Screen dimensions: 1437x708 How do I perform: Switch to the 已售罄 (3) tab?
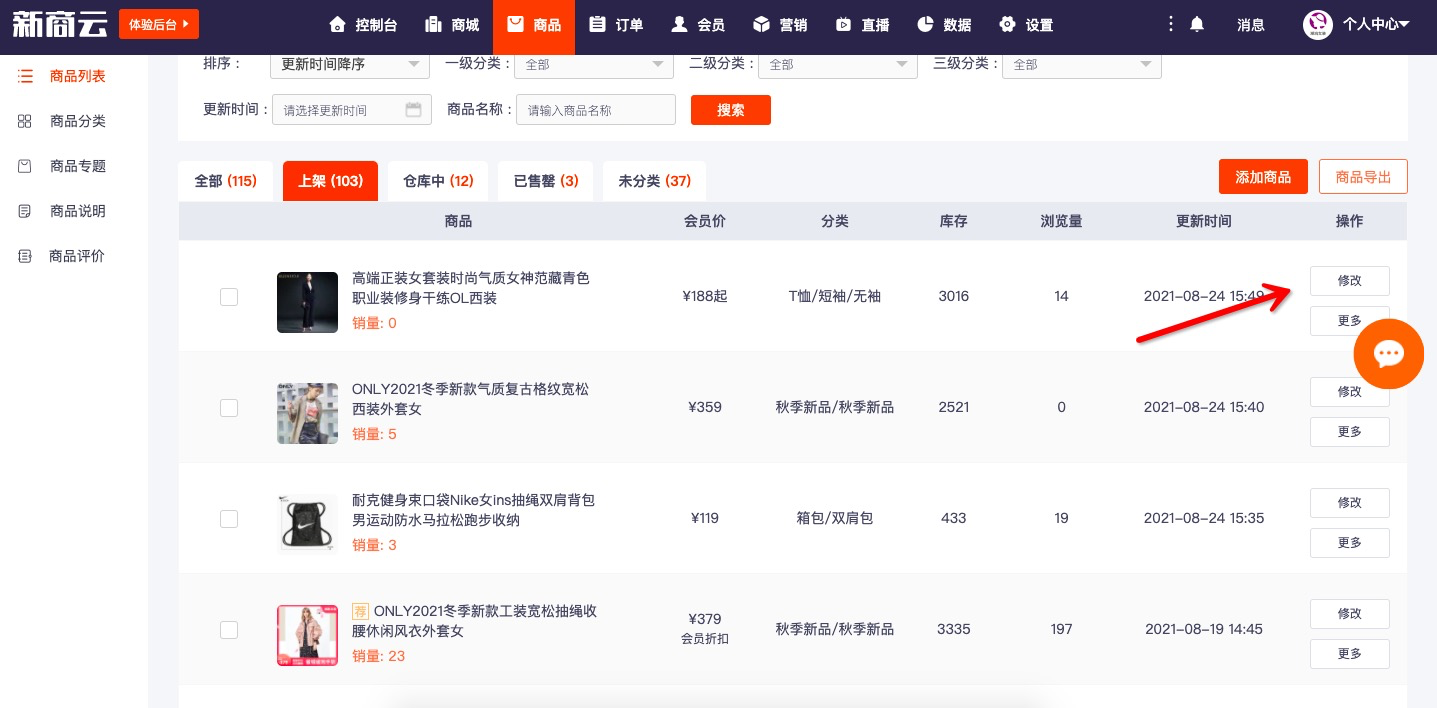pos(545,181)
